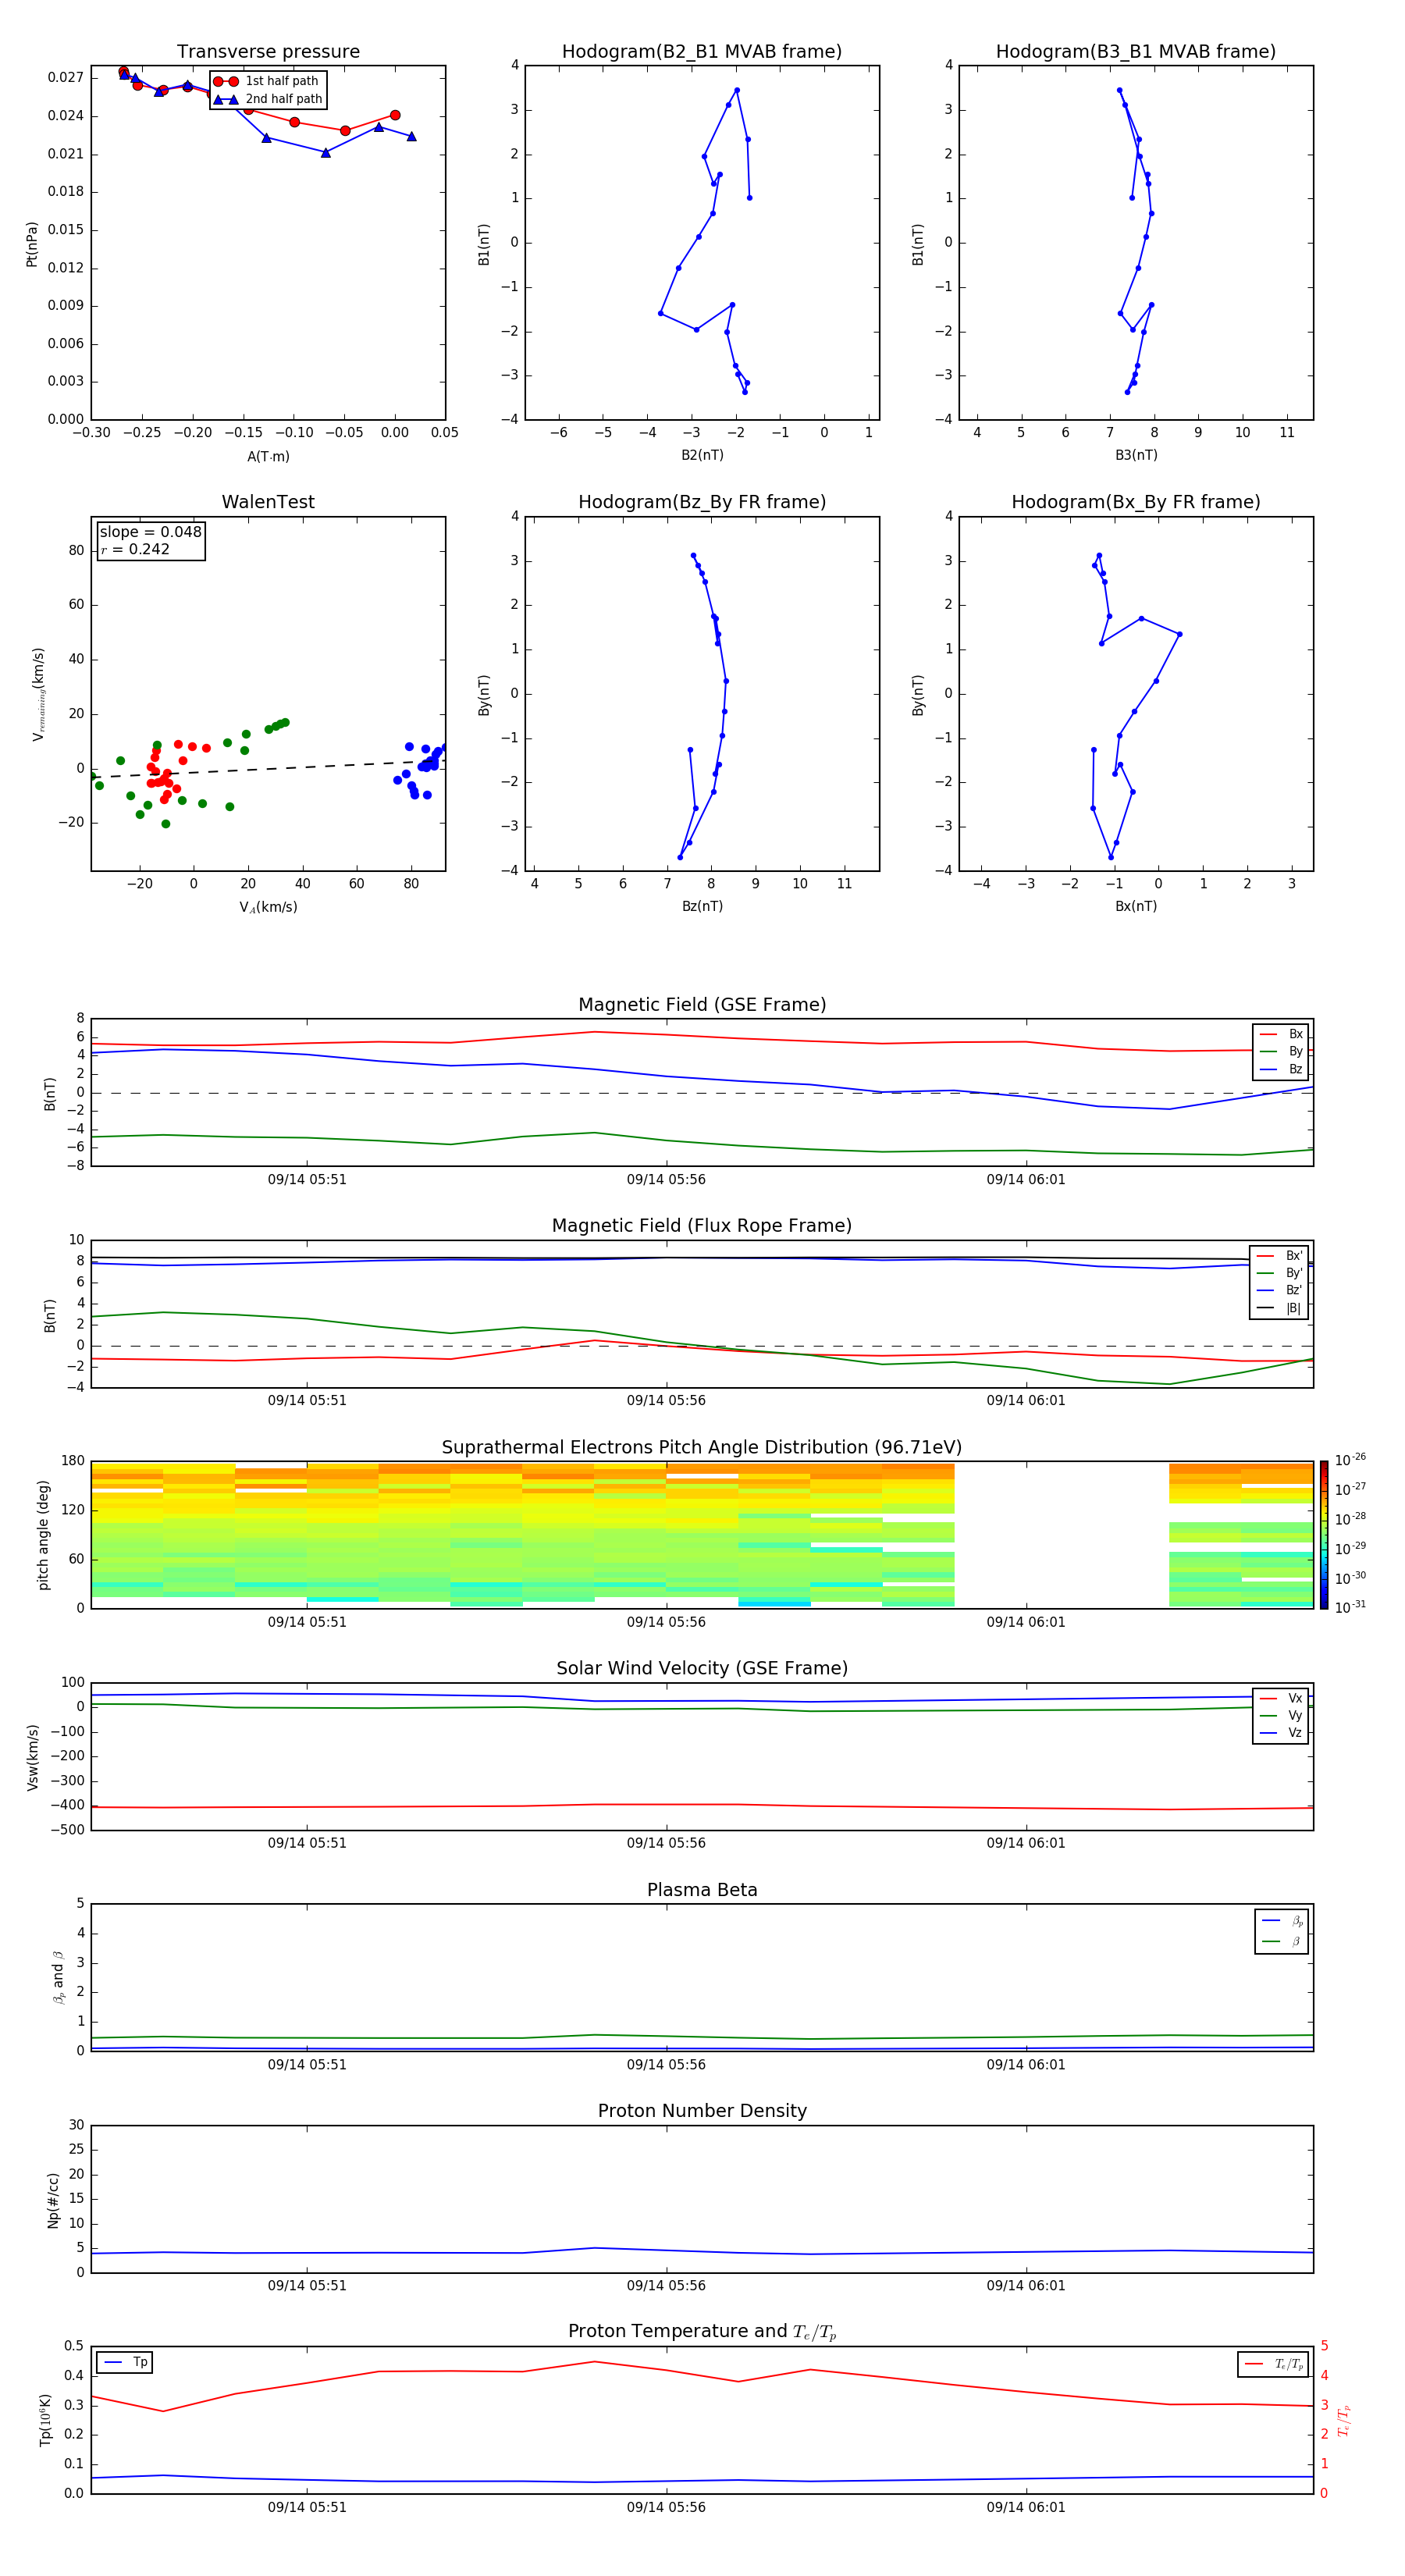Click the 'Bz' entry in GSE field legend
The width and height of the screenshot is (1405, 2576).
1281,1069
